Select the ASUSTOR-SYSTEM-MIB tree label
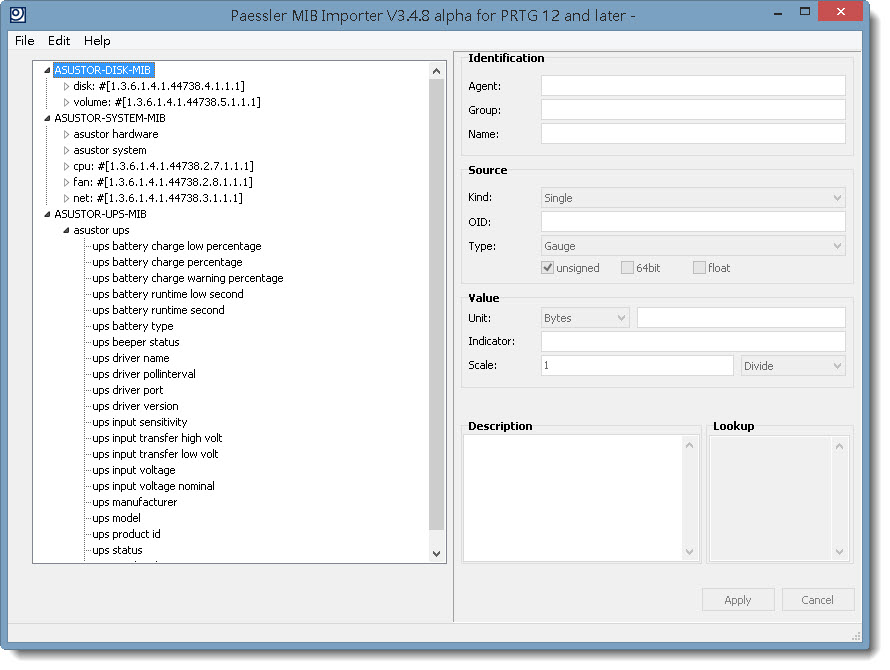The width and height of the screenshot is (890, 670). pyautogui.click(x=110, y=118)
